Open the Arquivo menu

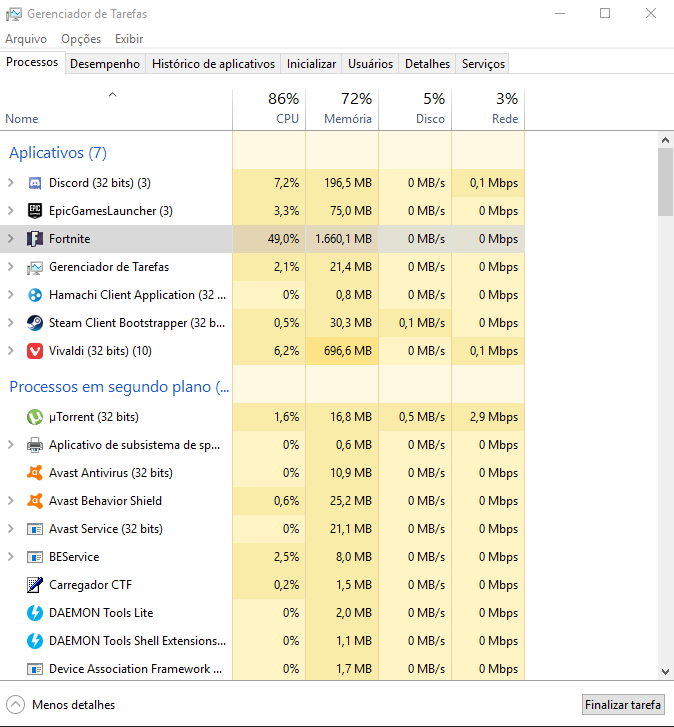coord(26,39)
